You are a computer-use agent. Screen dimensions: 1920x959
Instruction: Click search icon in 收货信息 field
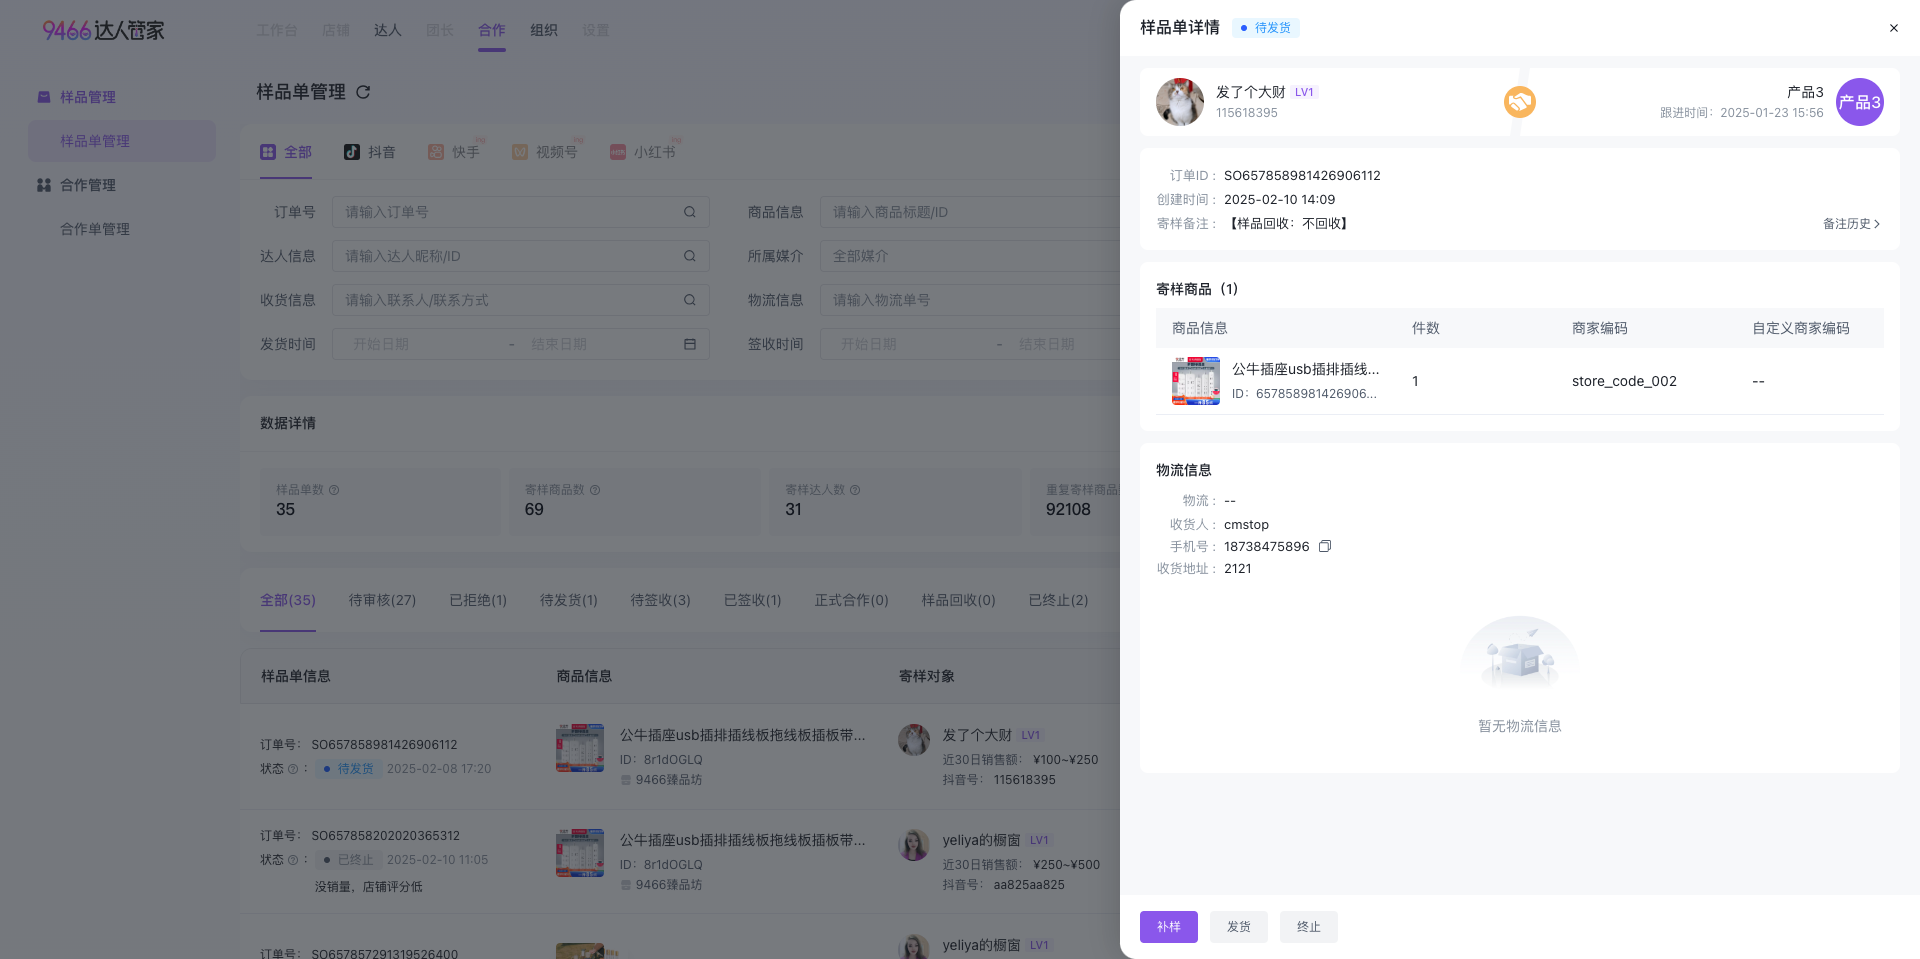[x=690, y=300]
